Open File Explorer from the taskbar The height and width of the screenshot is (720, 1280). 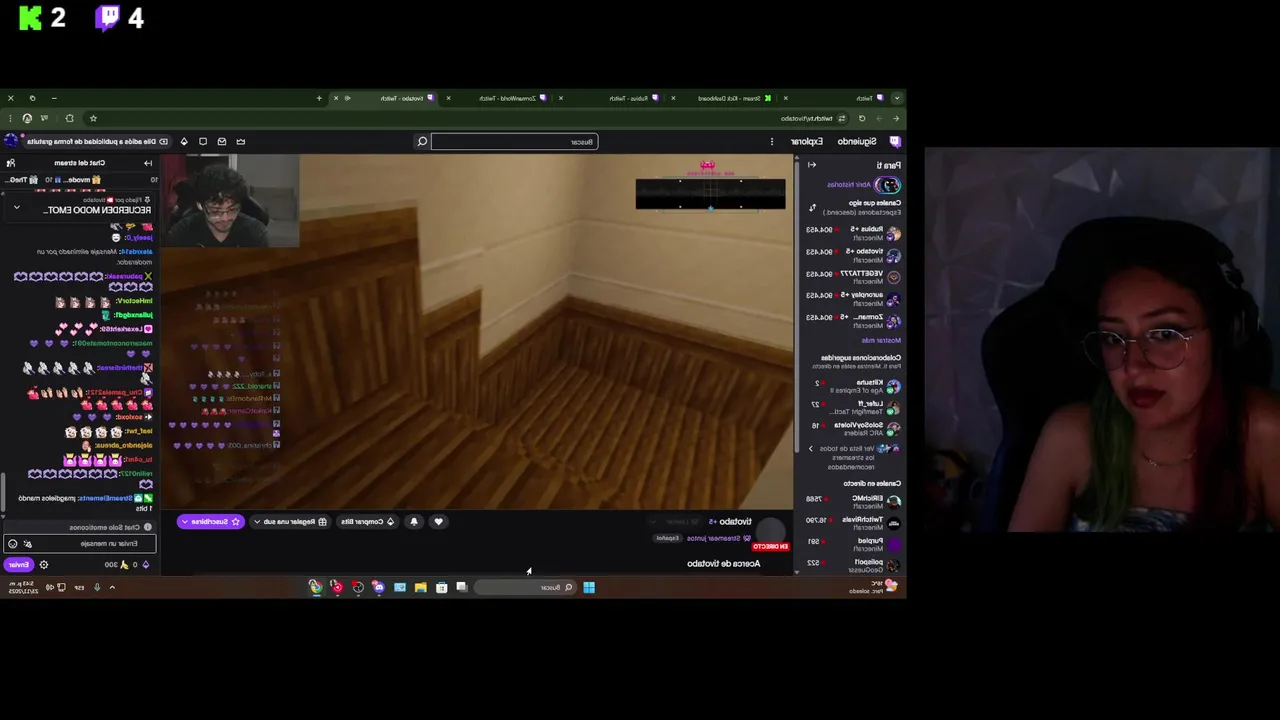point(420,587)
